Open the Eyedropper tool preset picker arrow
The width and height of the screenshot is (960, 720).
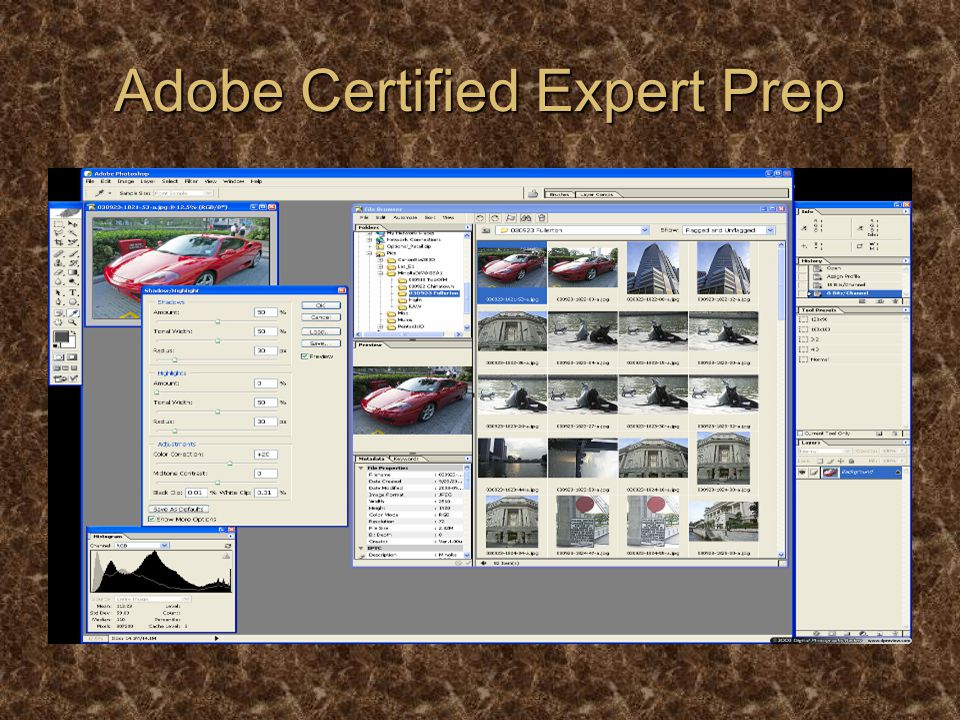[x=110, y=193]
